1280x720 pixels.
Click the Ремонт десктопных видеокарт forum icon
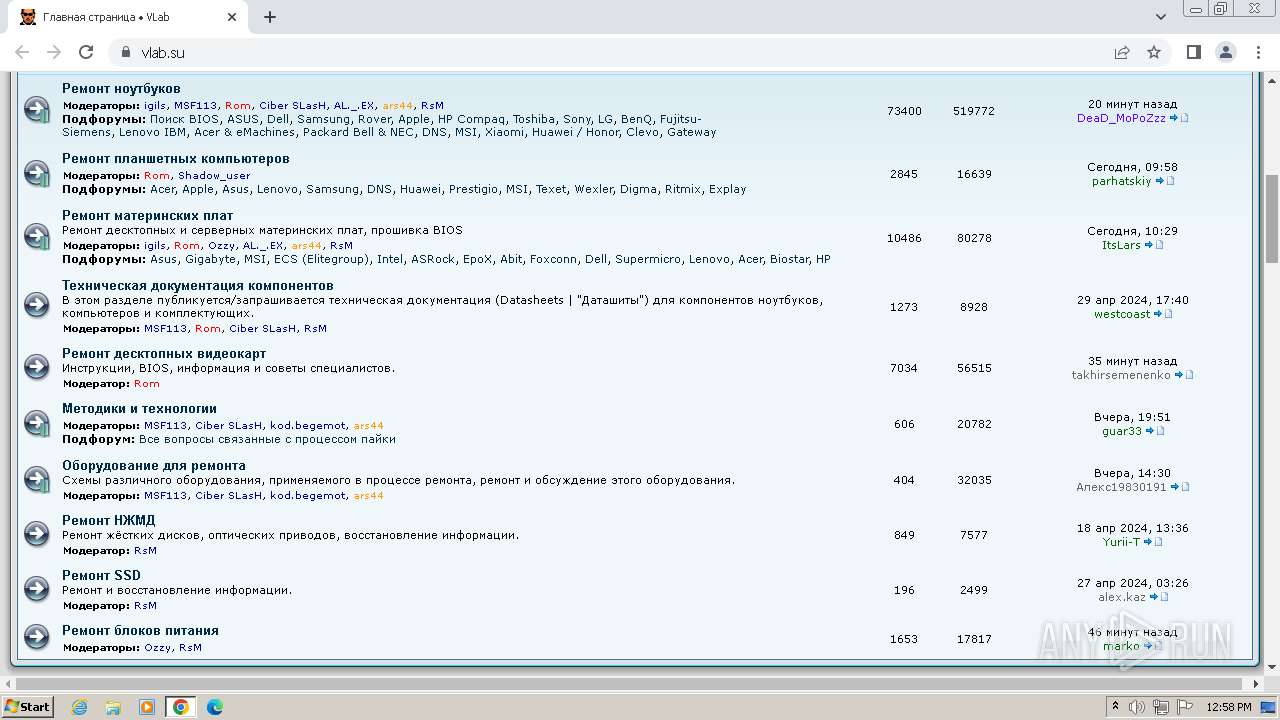[37, 368]
